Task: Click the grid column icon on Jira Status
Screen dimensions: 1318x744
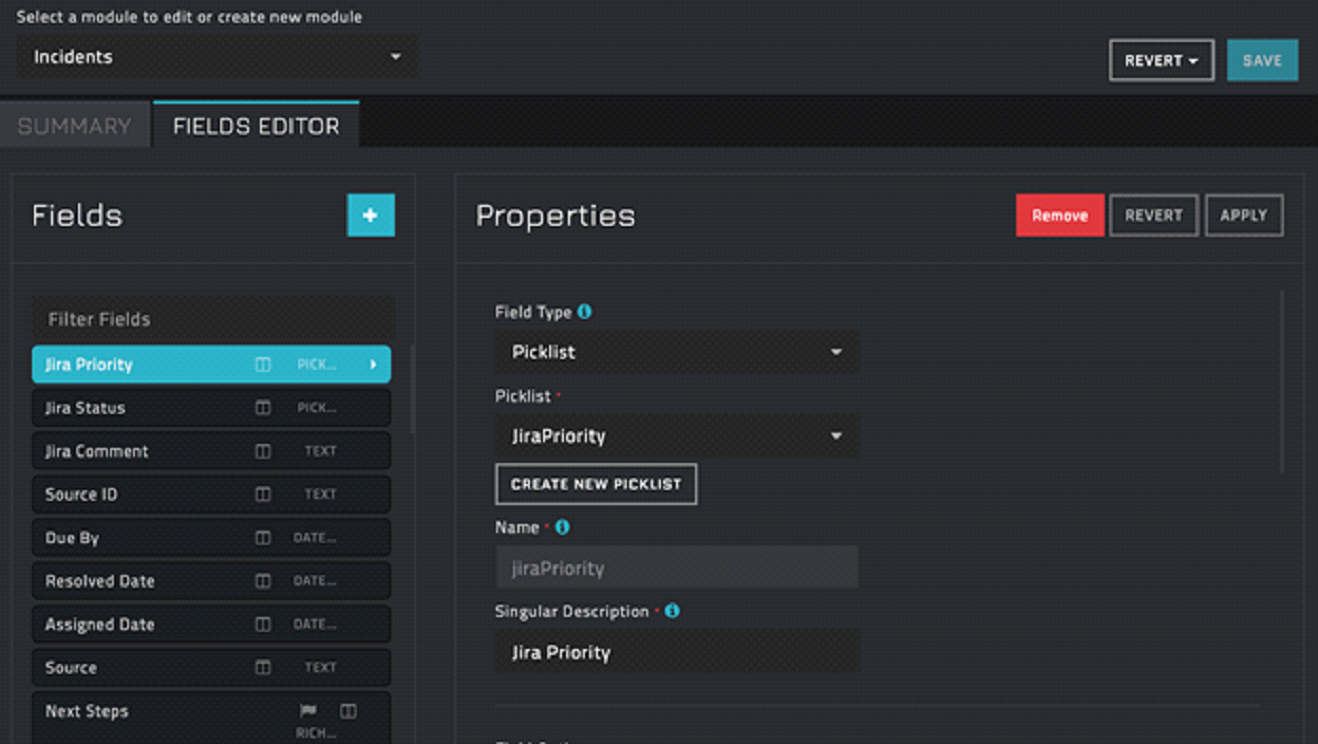Action: pyautogui.click(x=263, y=408)
